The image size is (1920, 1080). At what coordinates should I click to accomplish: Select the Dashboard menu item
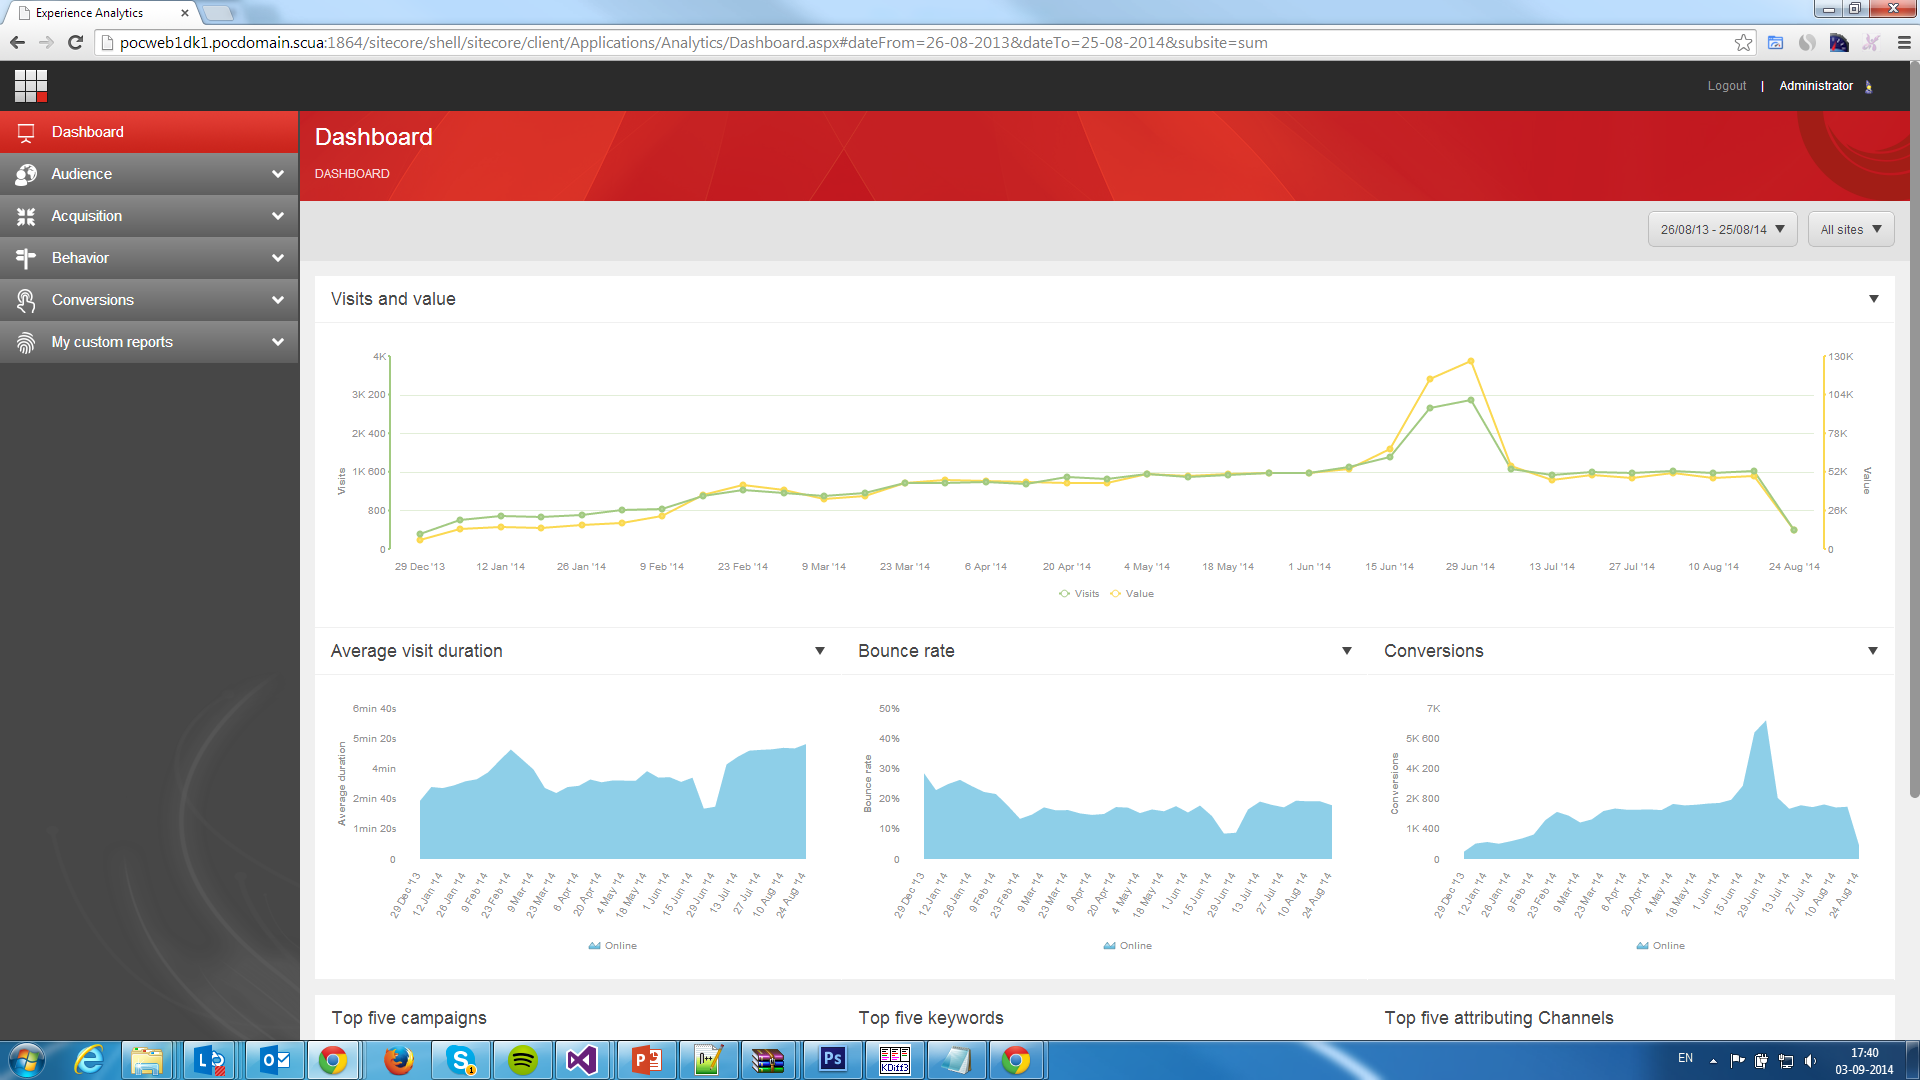pyautogui.click(x=88, y=132)
